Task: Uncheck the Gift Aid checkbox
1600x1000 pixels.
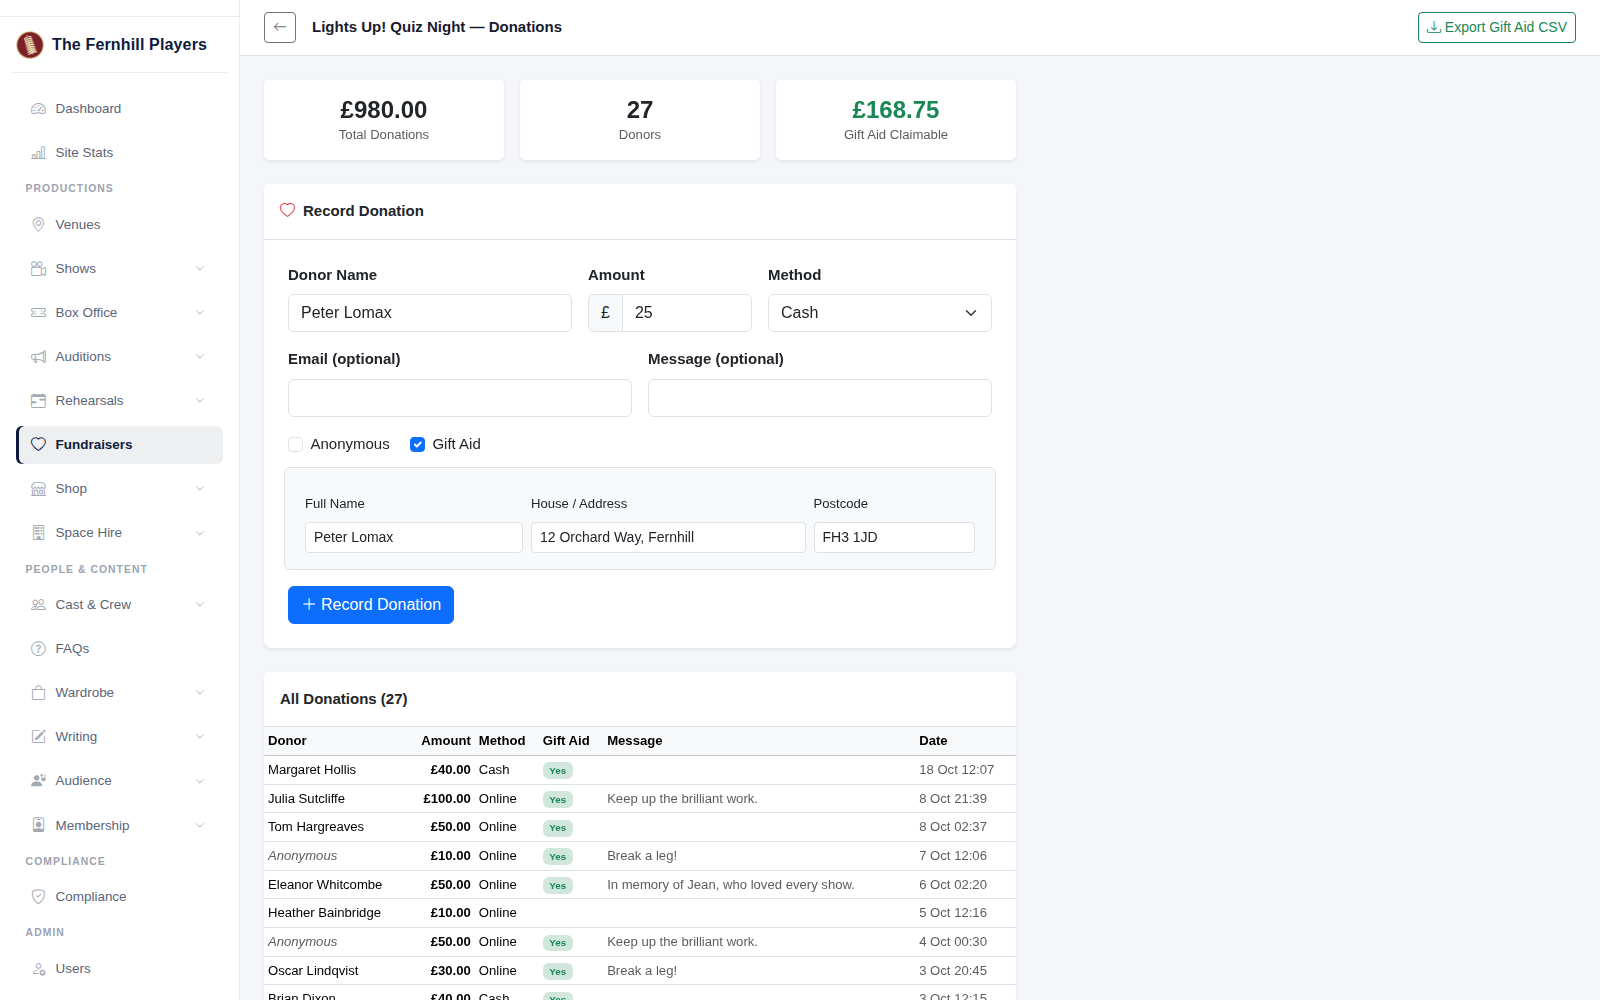Action: [x=417, y=445]
